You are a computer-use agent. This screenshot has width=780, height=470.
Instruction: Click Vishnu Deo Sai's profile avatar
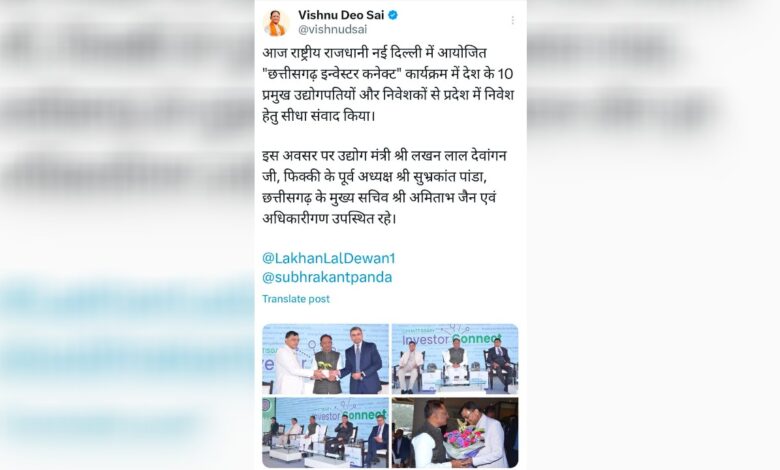(x=276, y=23)
